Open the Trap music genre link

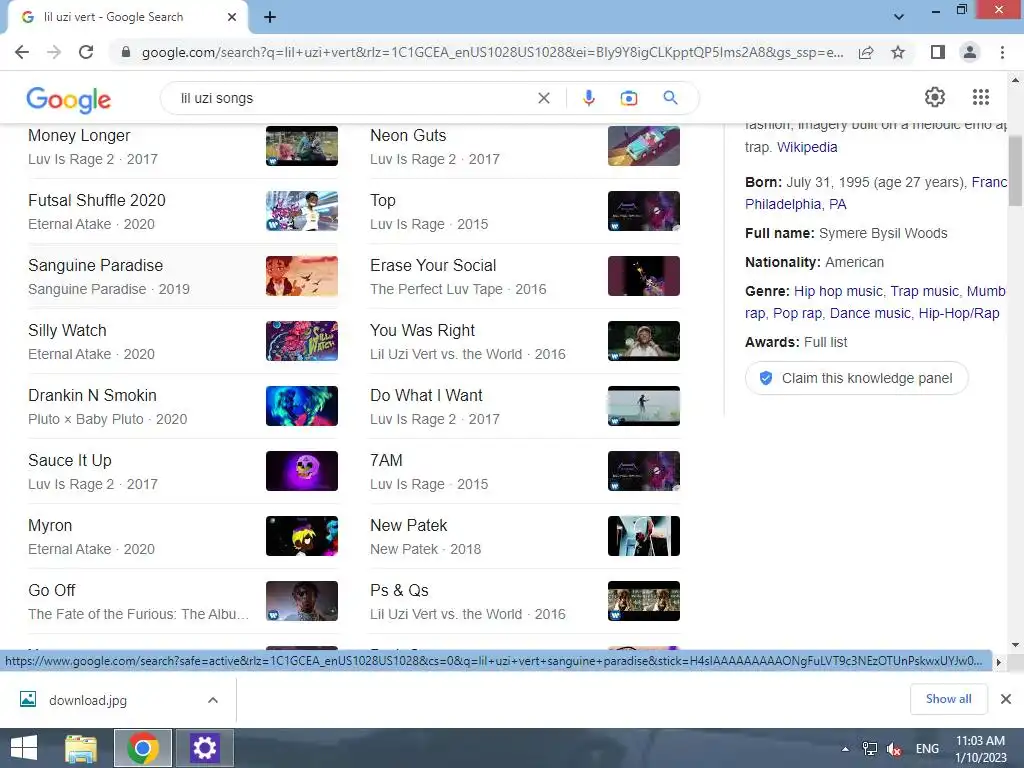(x=925, y=291)
